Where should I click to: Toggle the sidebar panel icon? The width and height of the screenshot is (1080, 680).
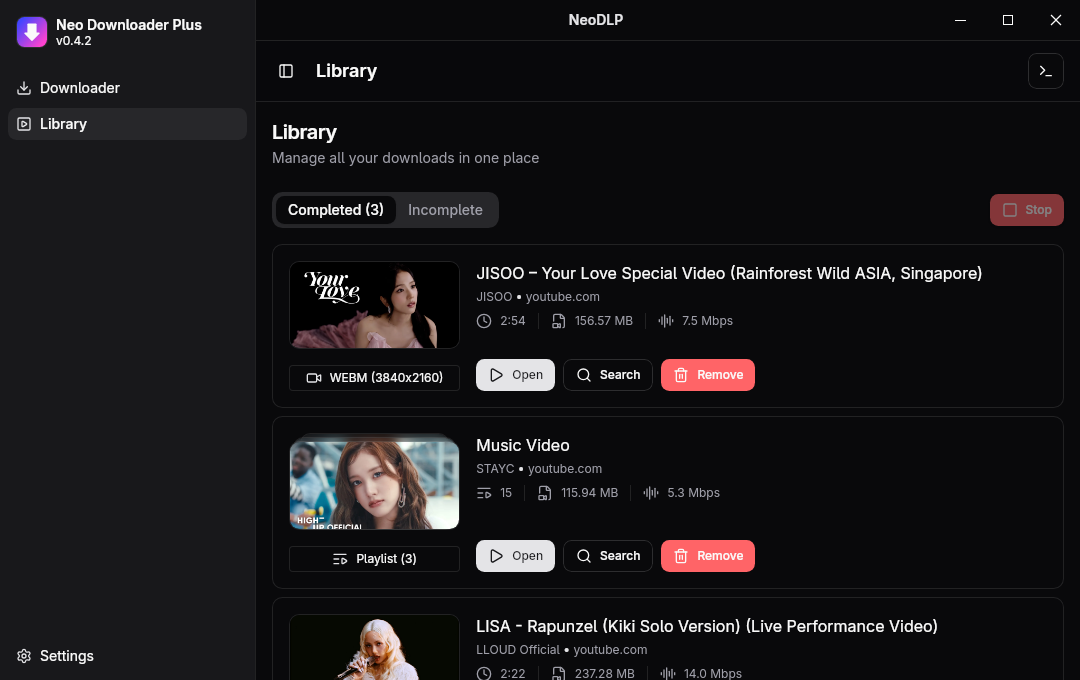click(286, 71)
